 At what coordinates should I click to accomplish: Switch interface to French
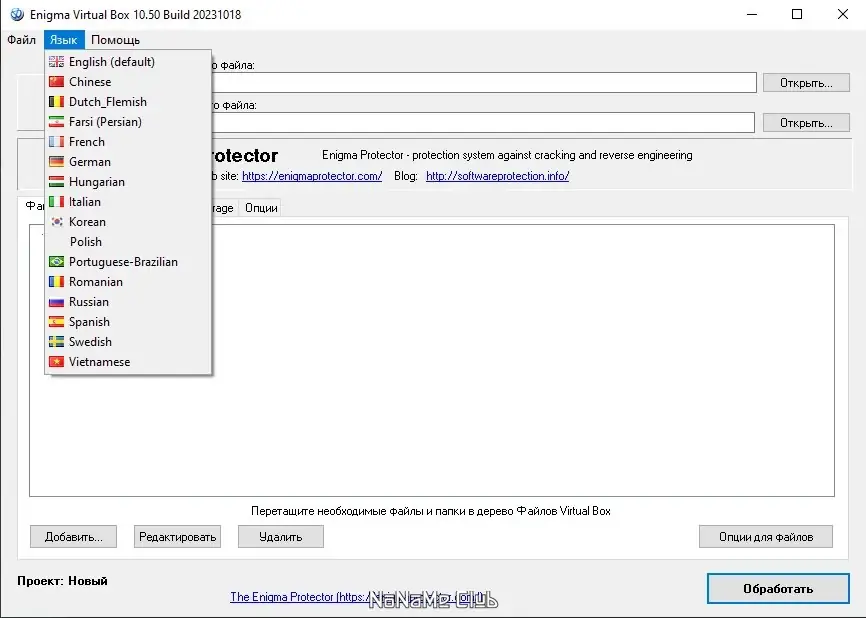[128, 142]
